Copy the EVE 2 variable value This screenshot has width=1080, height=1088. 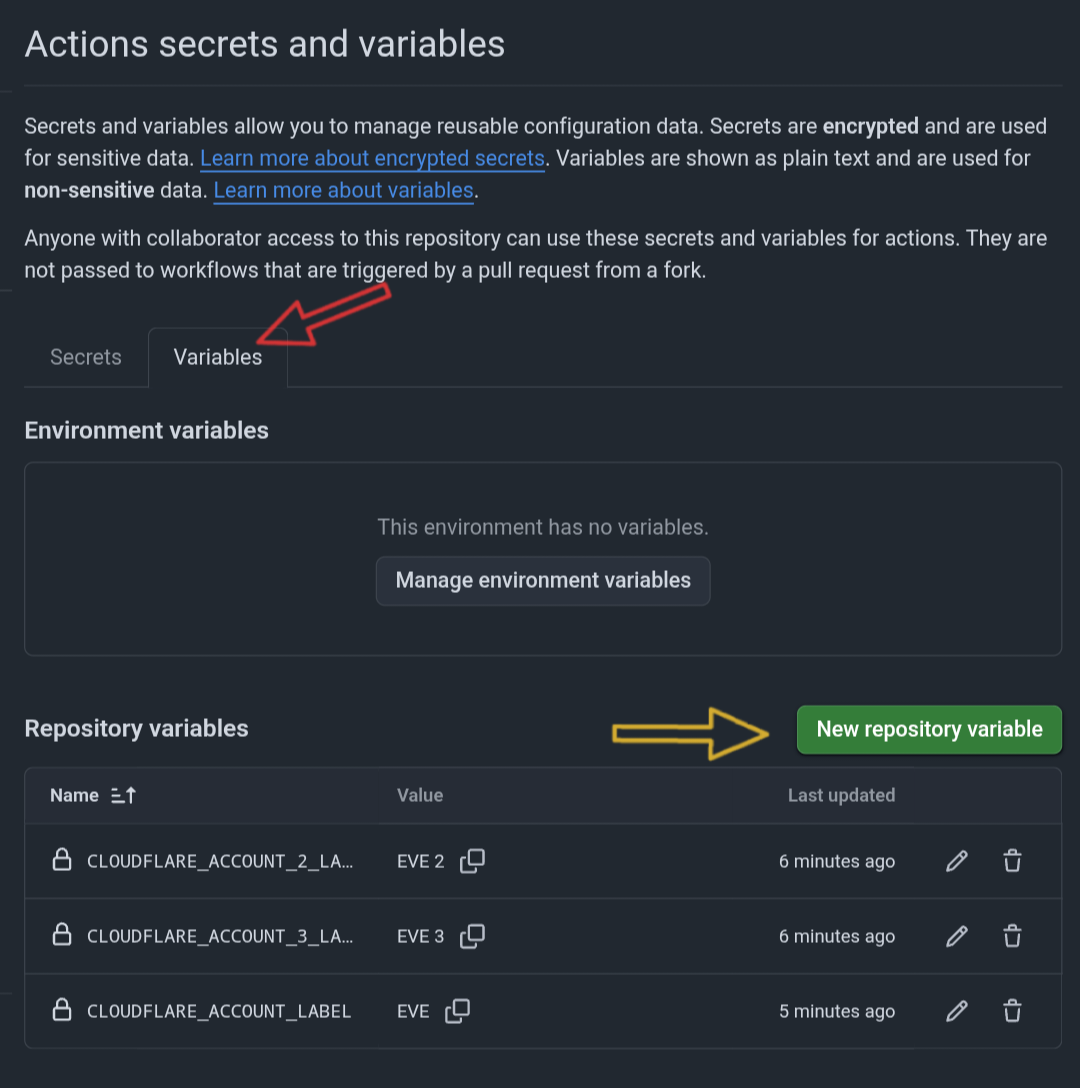(x=472, y=861)
